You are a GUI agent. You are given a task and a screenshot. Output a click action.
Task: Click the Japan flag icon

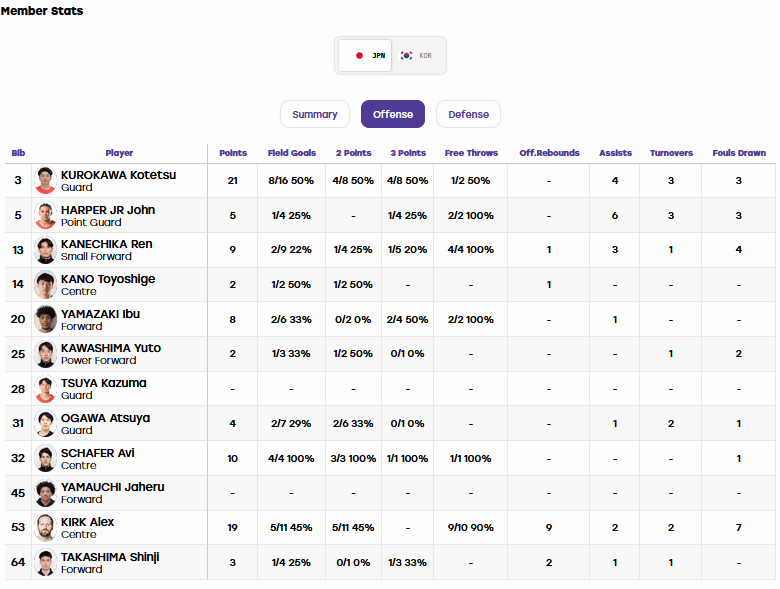[x=359, y=55]
